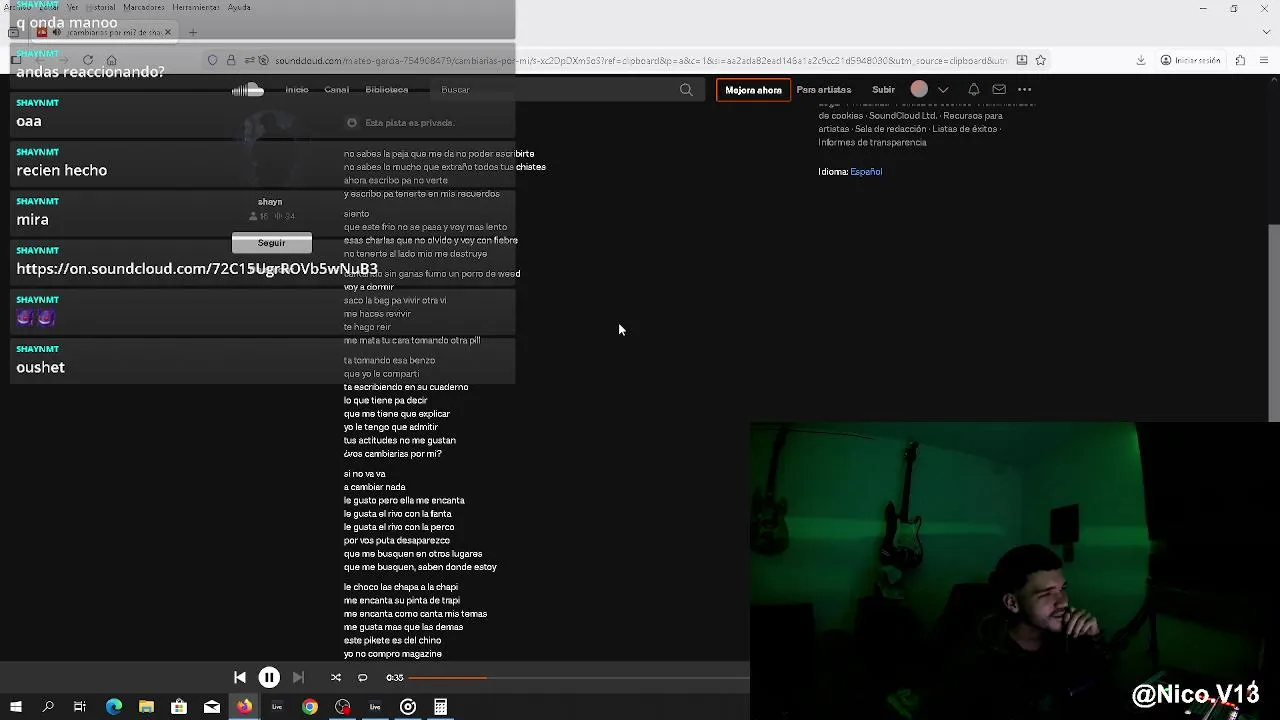Click the lyric line '¿vos cambiarias por mi?'
Viewport: 1280px width, 720px height.
tap(392, 454)
